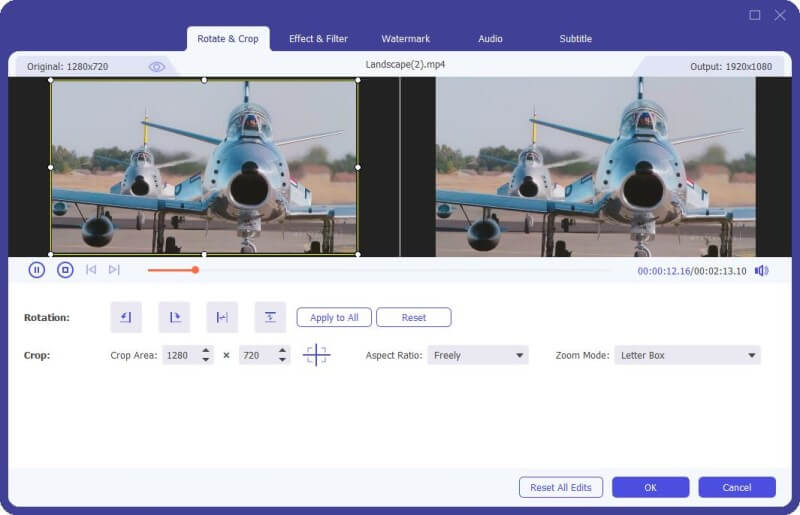Center the crop area with crosshair icon
Viewport: 800px width, 515px height.
[x=316, y=355]
